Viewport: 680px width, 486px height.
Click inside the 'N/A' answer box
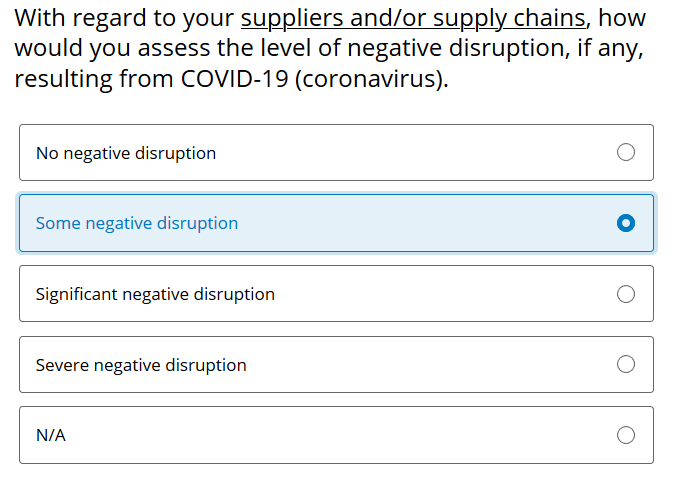(x=337, y=435)
